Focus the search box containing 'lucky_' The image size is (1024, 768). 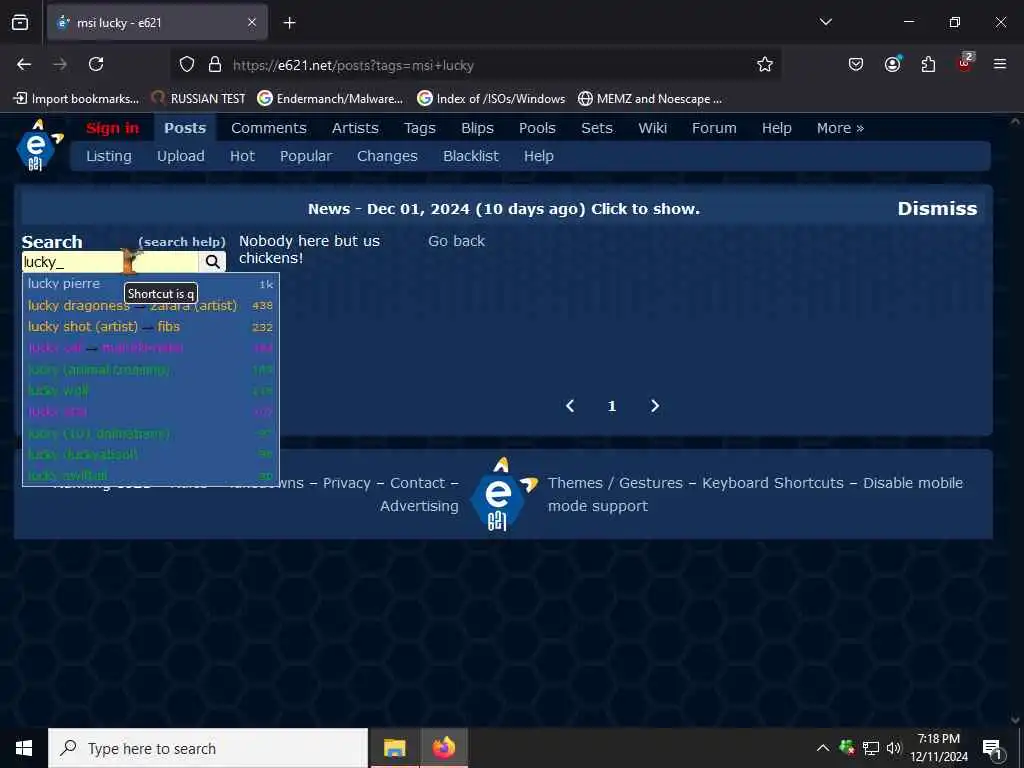click(110, 262)
